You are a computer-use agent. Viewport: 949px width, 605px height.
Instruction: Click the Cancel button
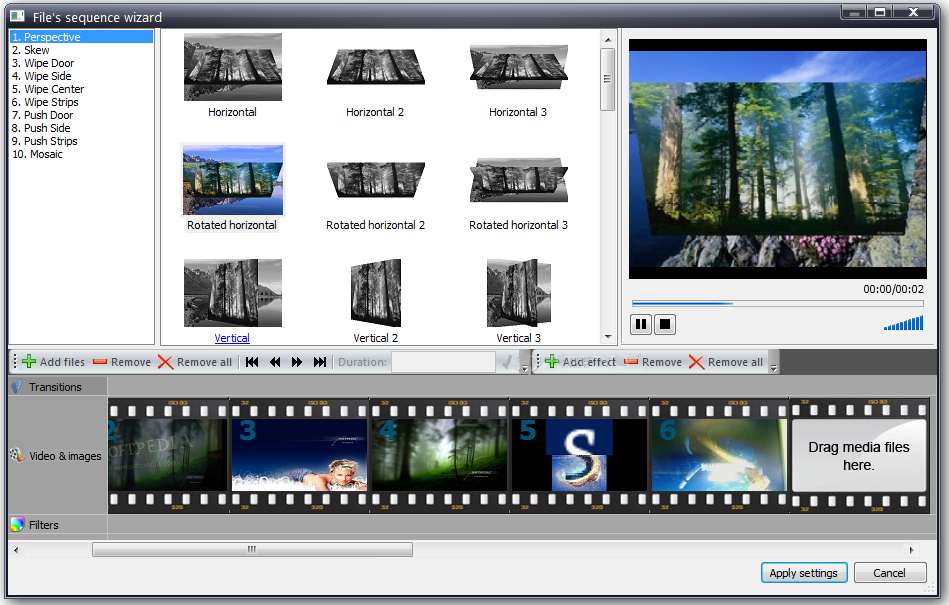pyautogui.click(x=889, y=572)
